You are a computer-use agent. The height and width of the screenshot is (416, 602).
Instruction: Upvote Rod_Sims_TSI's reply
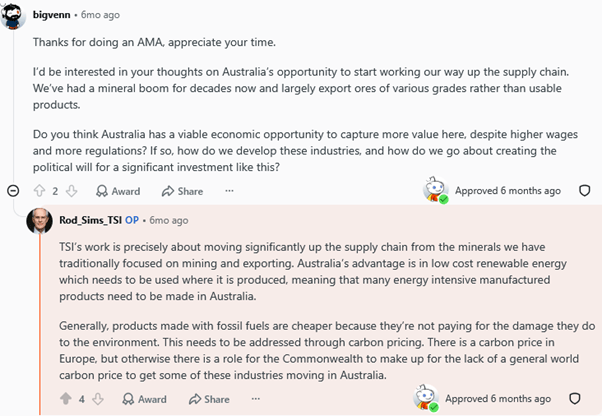click(66, 399)
